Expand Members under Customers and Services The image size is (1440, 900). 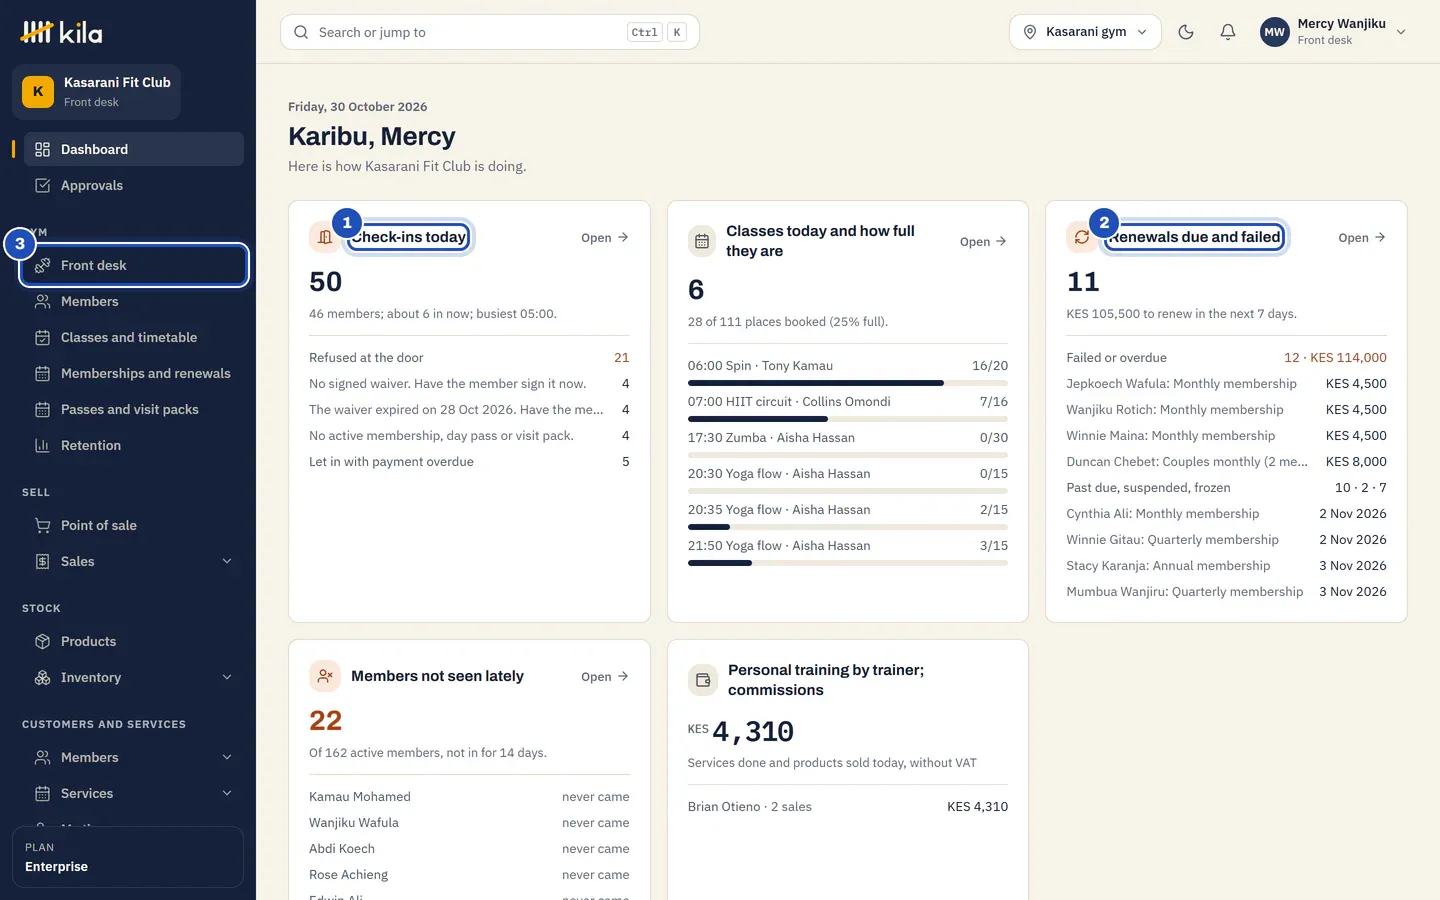pos(227,757)
